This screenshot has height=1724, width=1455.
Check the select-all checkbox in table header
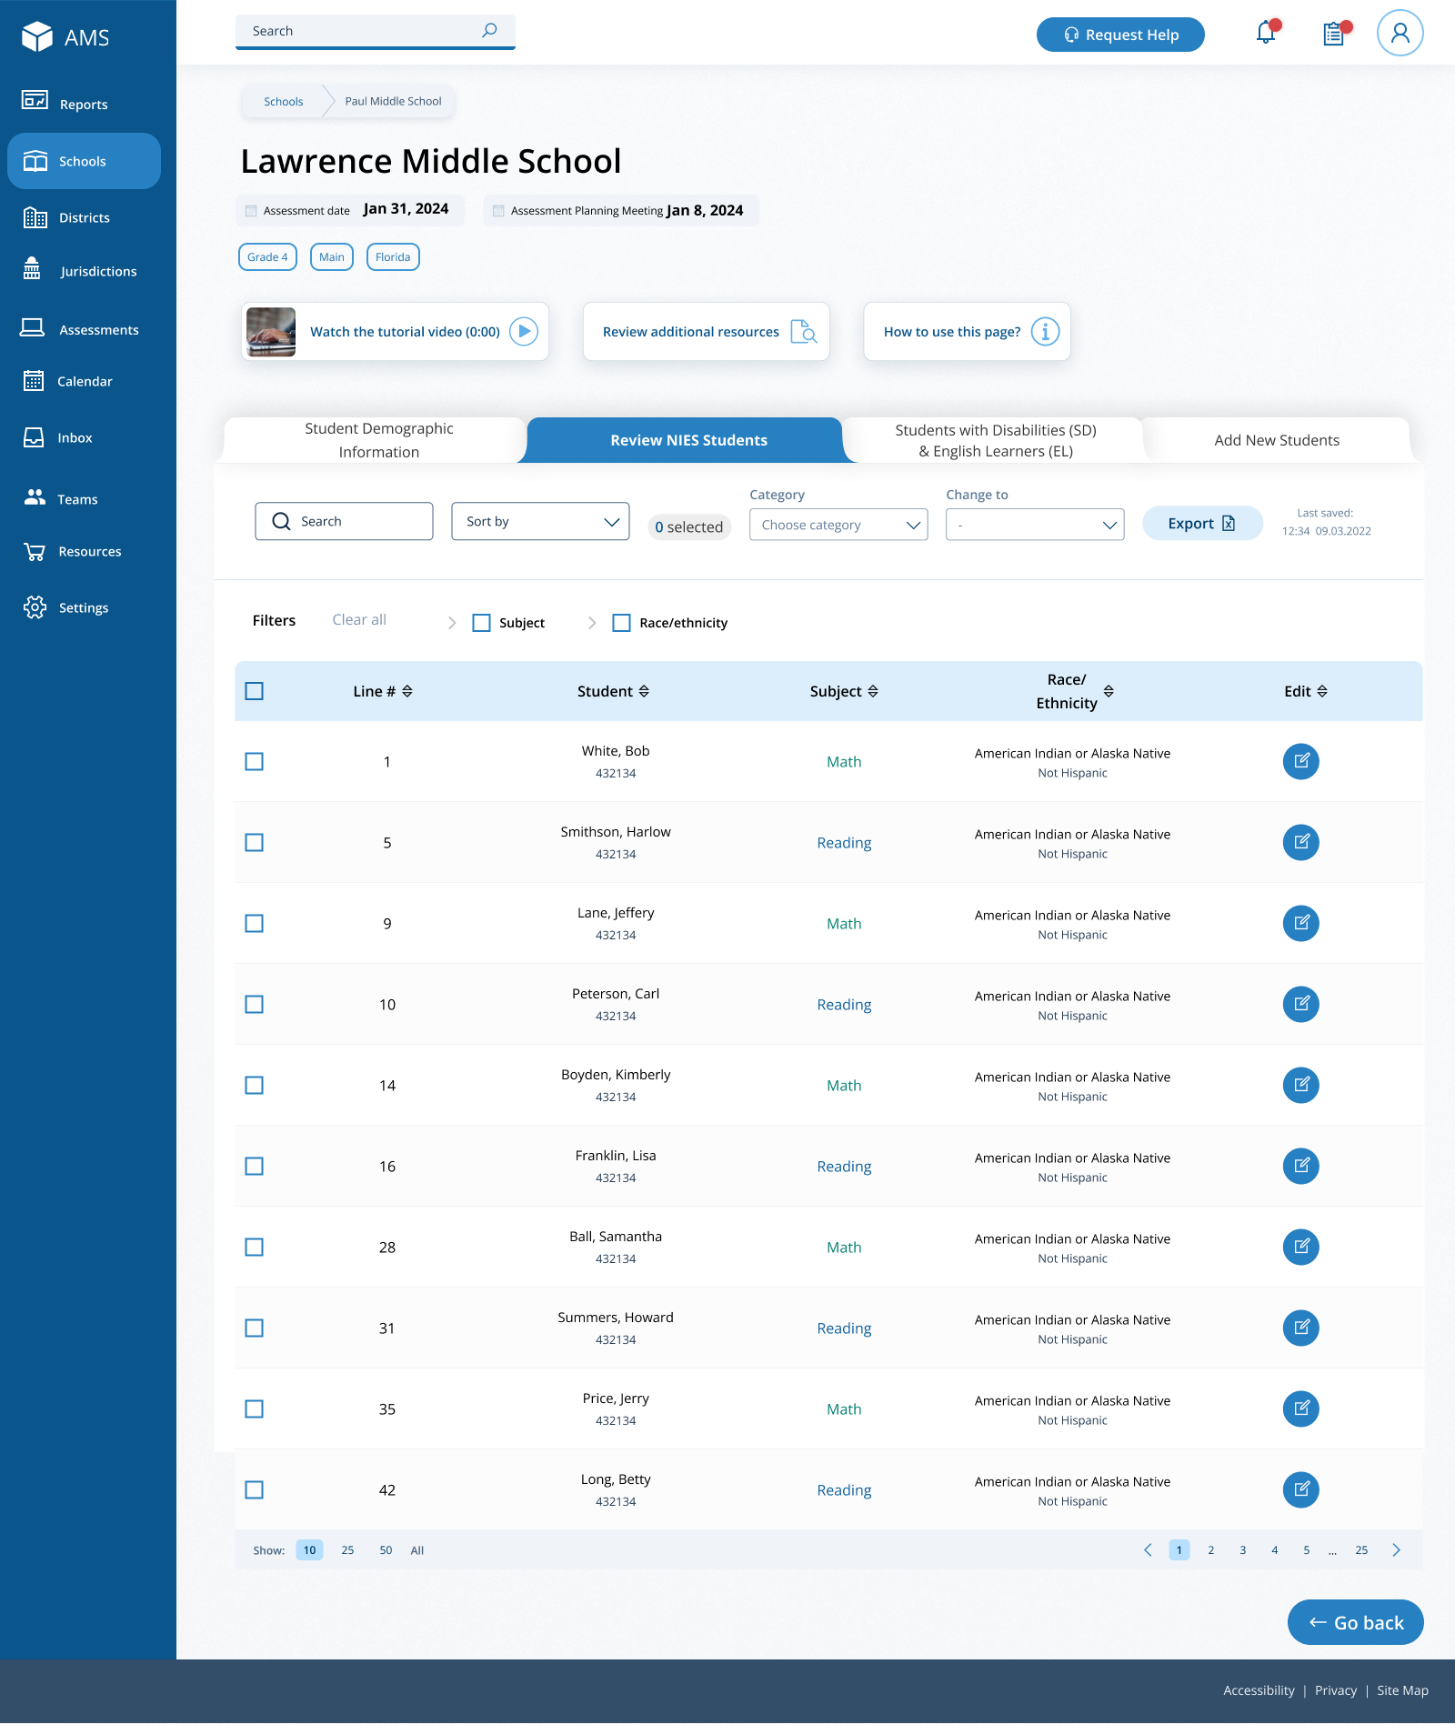(255, 692)
